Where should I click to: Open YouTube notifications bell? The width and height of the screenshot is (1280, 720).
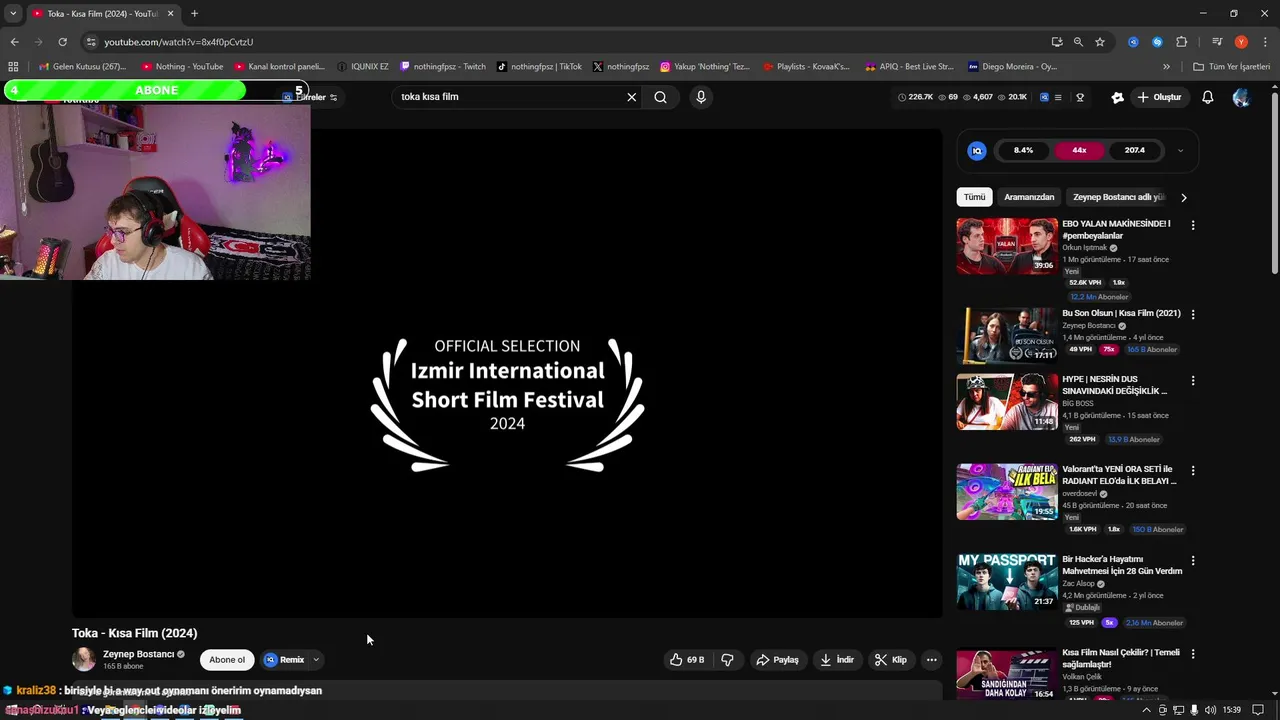[1207, 97]
